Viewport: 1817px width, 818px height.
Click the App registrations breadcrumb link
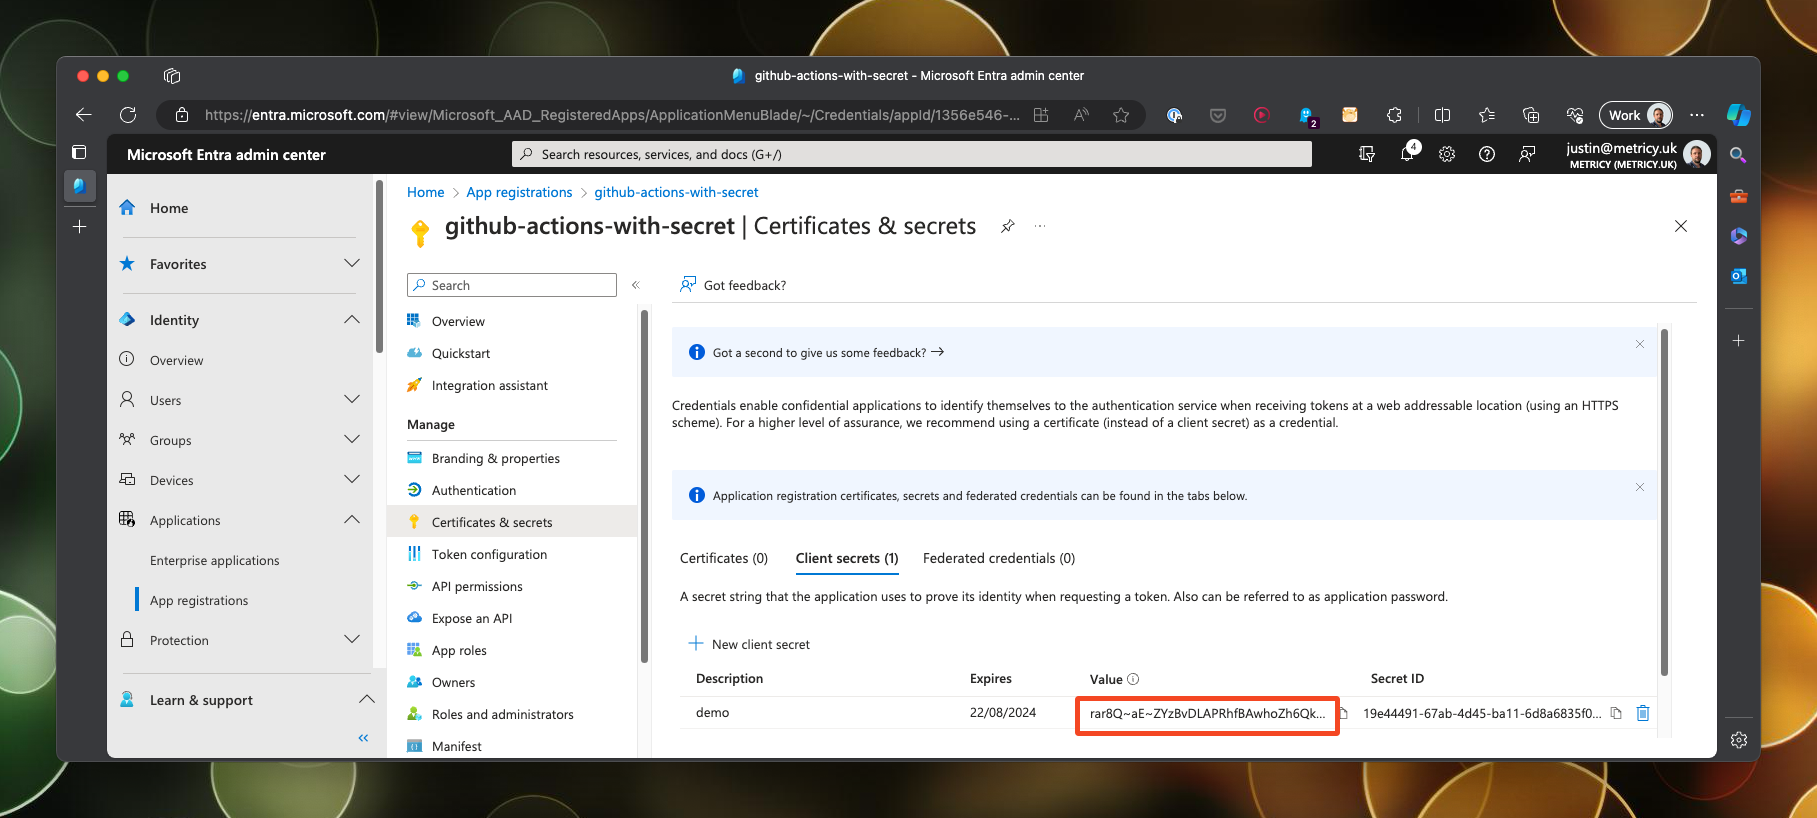[519, 192]
